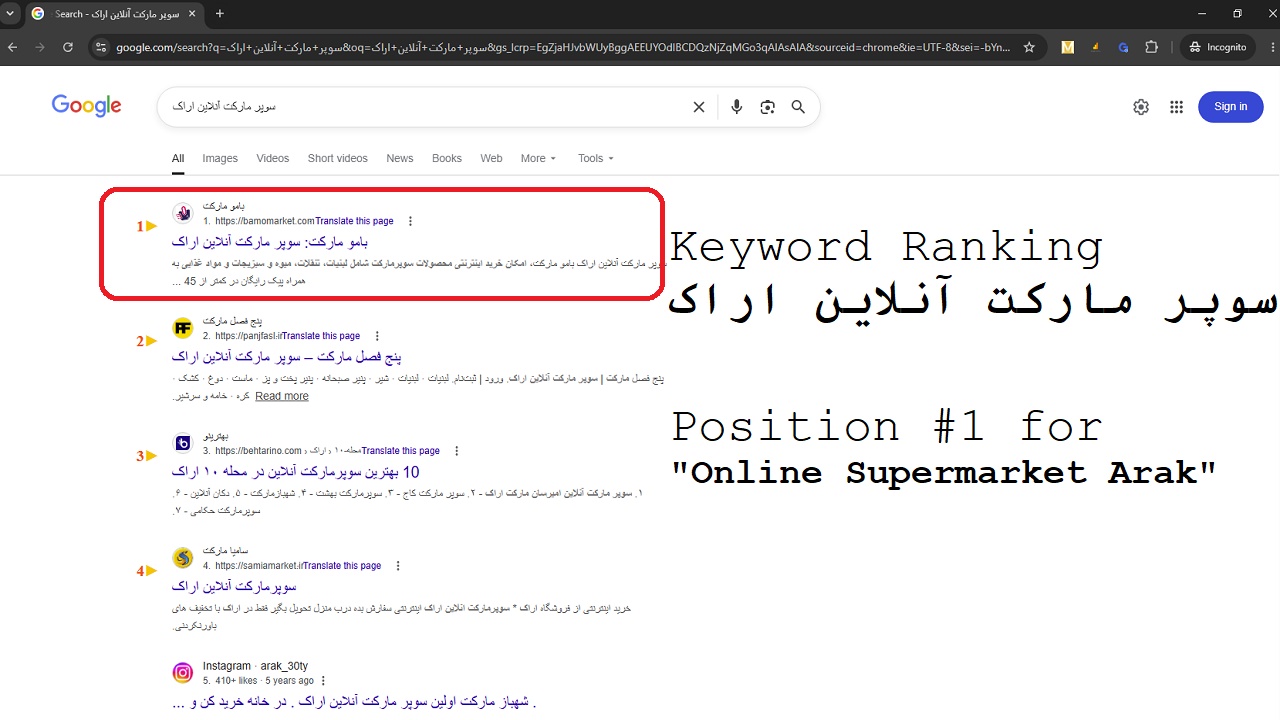This screenshot has height=720, width=1280.
Task: Open the Google apps grid
Action: click(1176, 107)
